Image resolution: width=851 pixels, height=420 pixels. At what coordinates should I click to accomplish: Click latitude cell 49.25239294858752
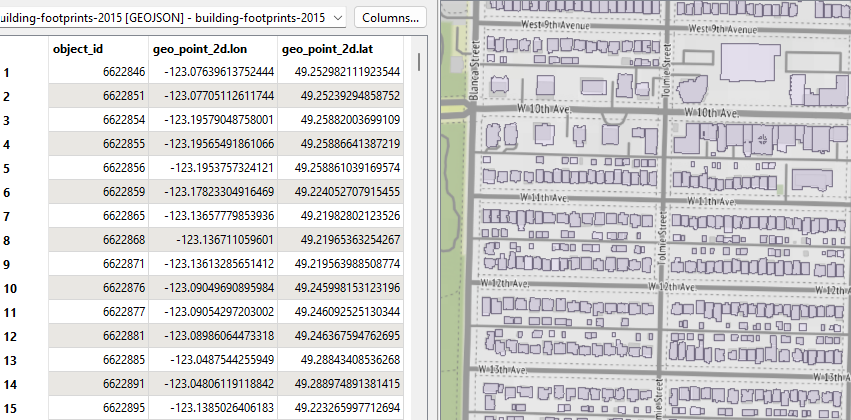pyautogui.click(x=340, y=96)
